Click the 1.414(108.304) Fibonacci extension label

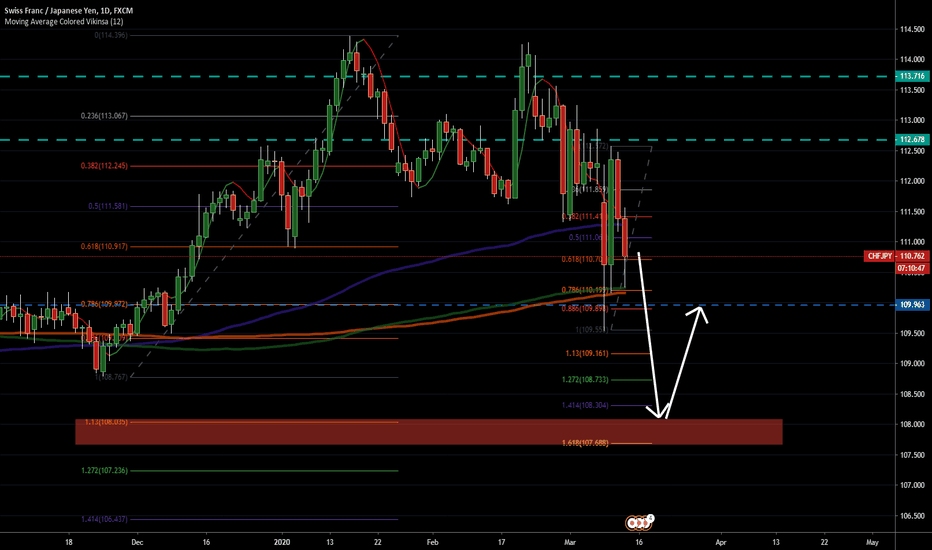point(585,406)
